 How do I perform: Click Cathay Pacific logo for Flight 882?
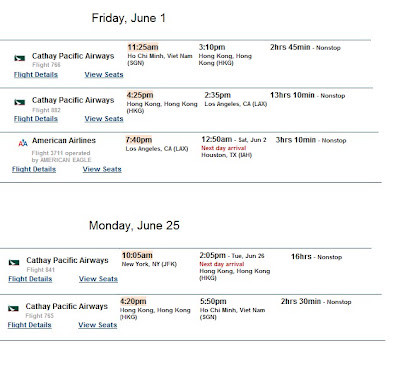20,102
